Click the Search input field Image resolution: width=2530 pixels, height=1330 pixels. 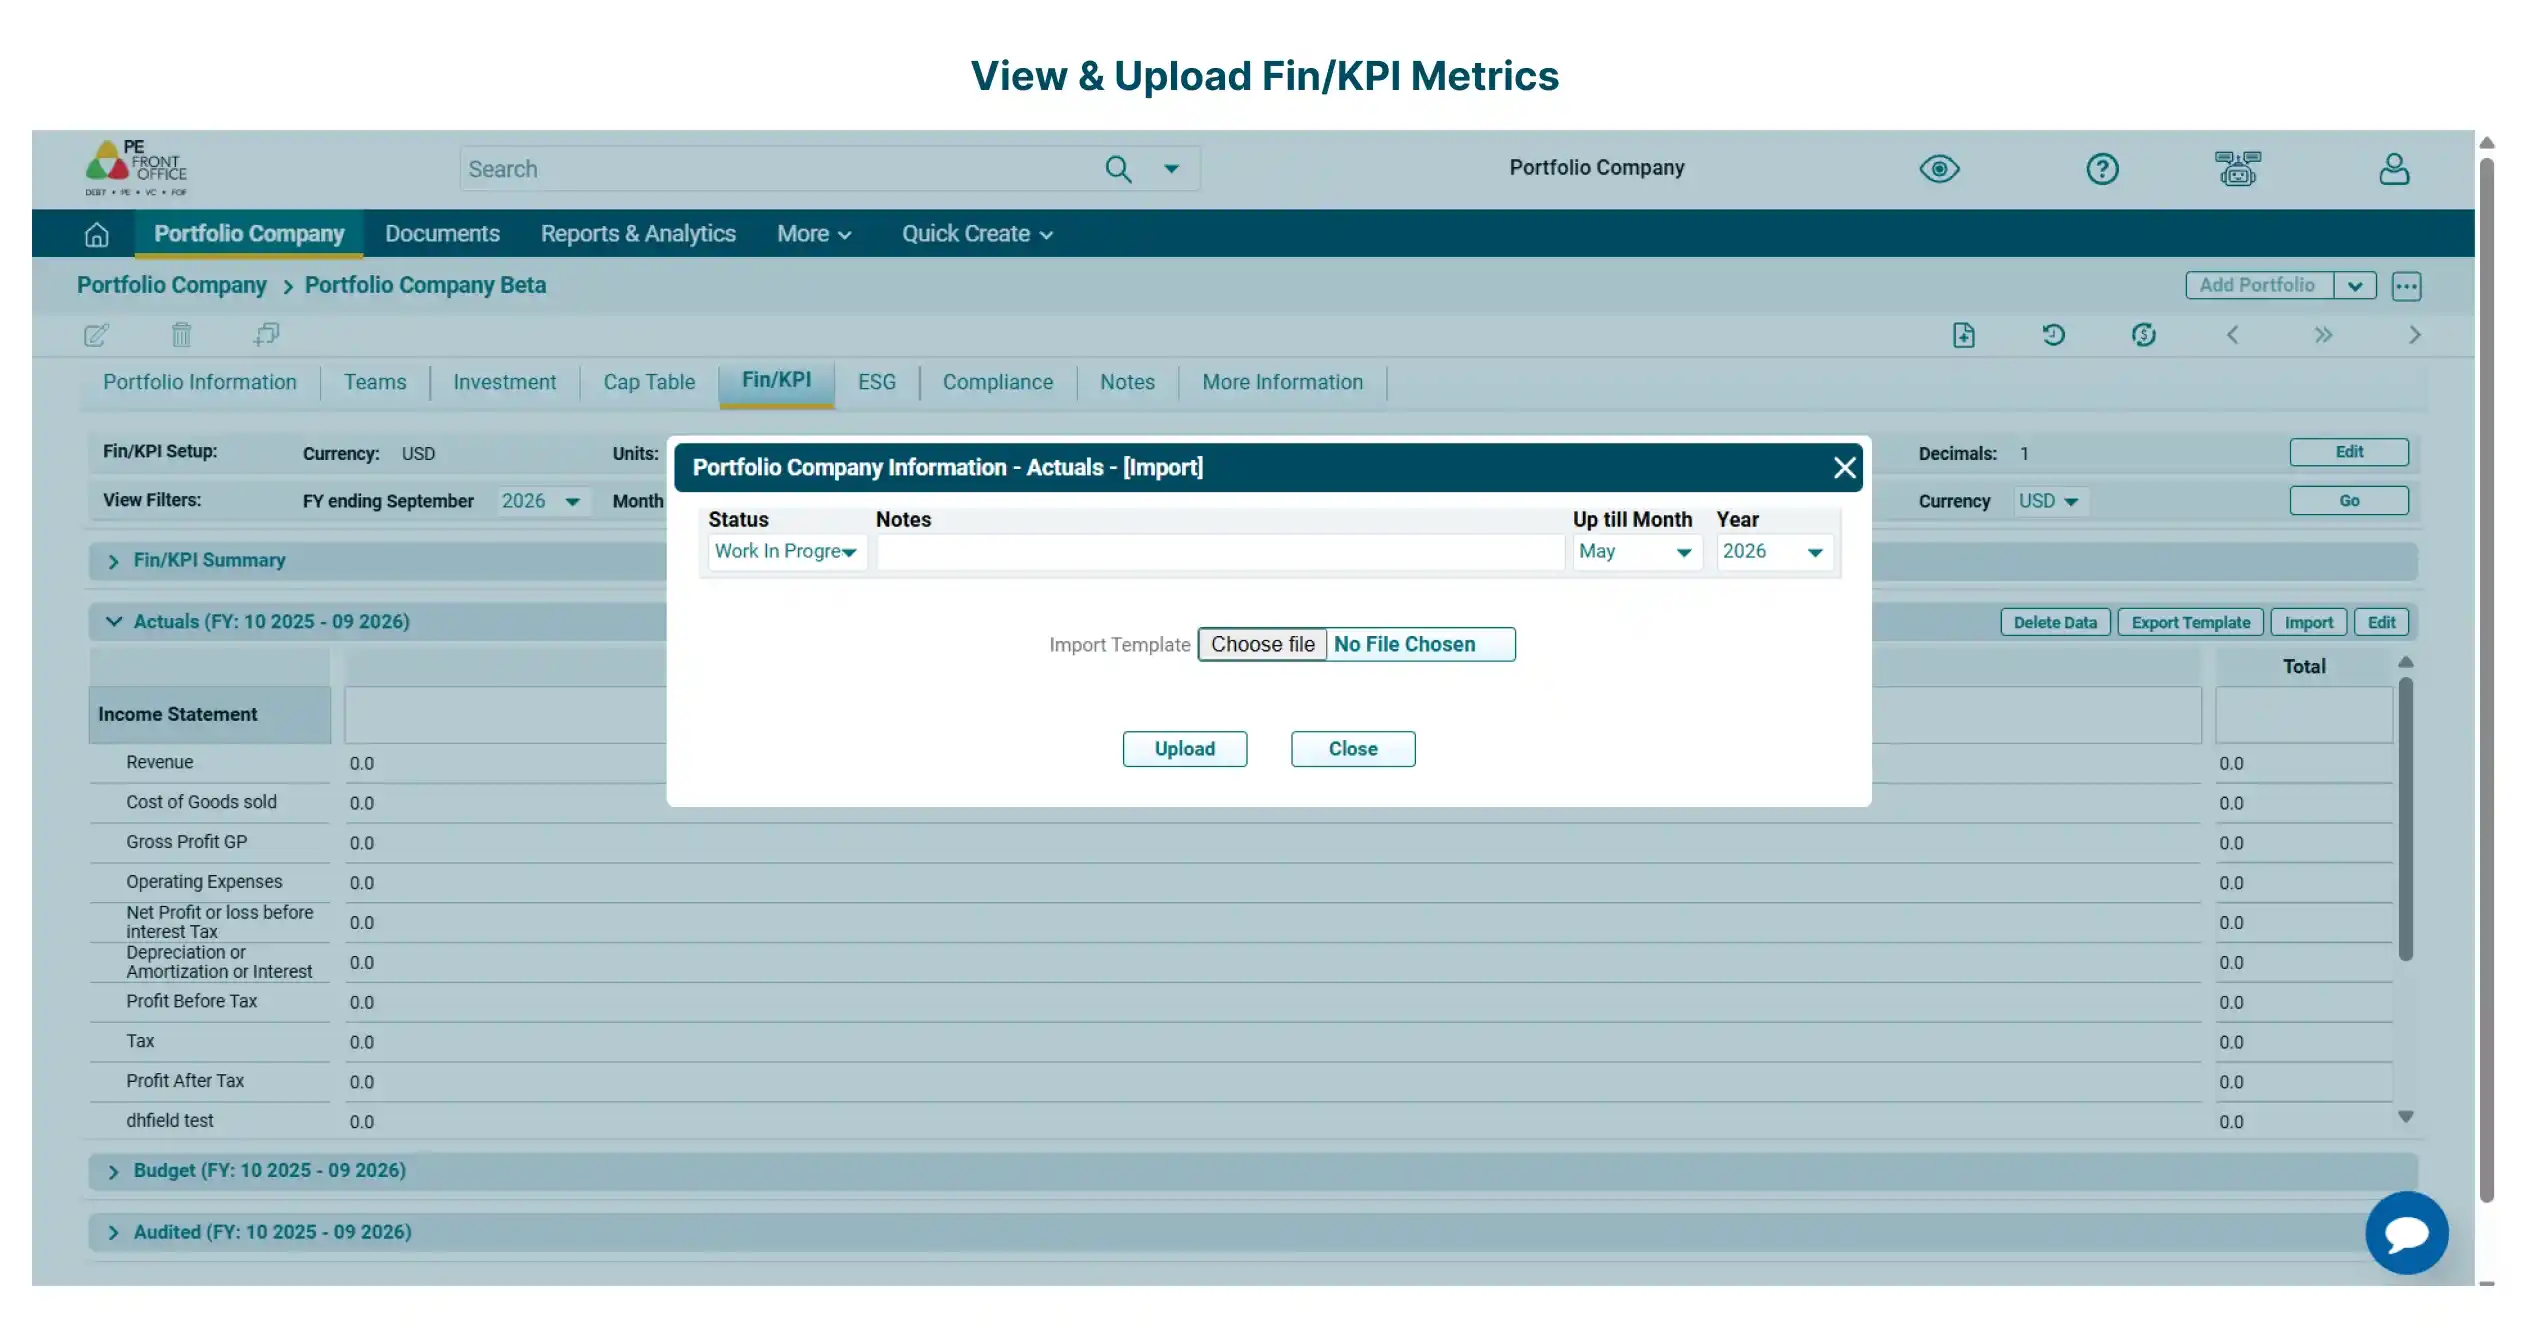tap(780, 169)
